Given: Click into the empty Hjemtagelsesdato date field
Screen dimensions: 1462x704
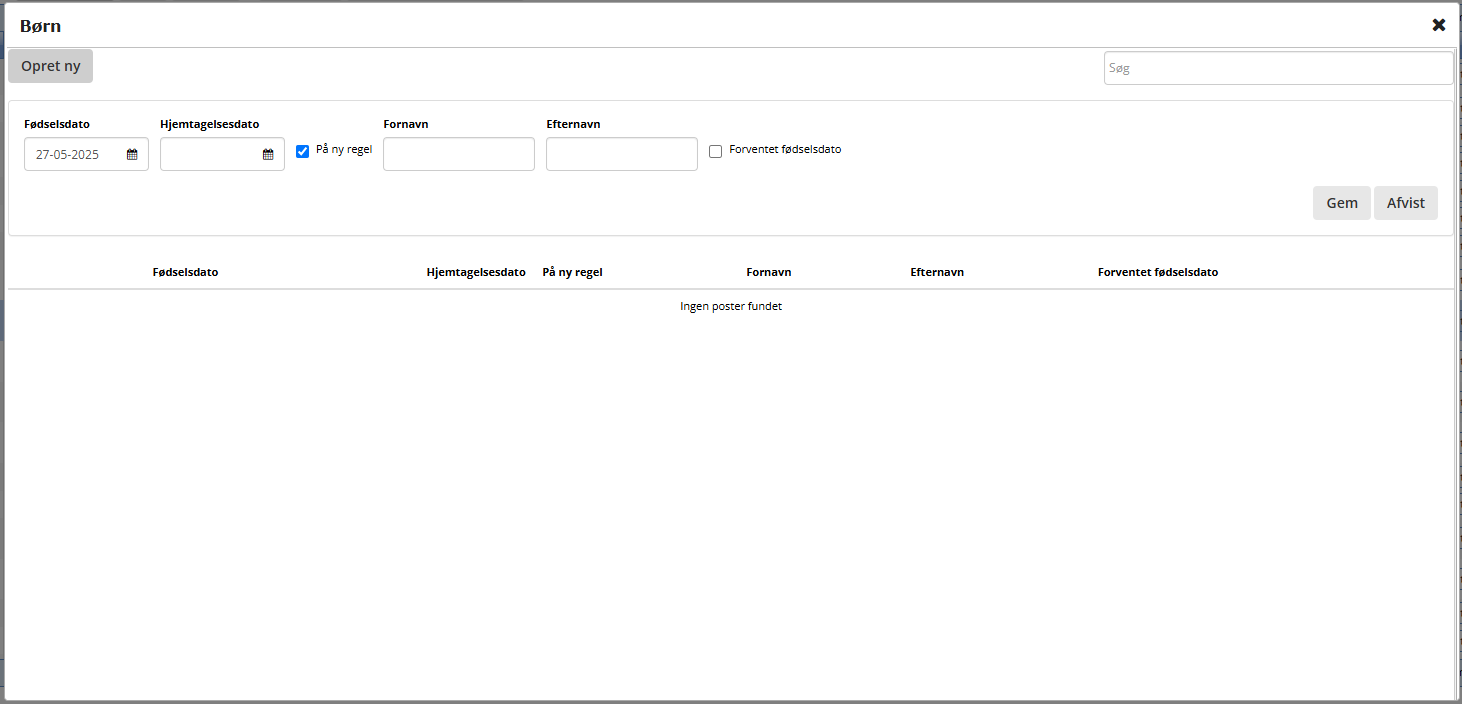Looking at the screenshot, I should tap(210, 155).
